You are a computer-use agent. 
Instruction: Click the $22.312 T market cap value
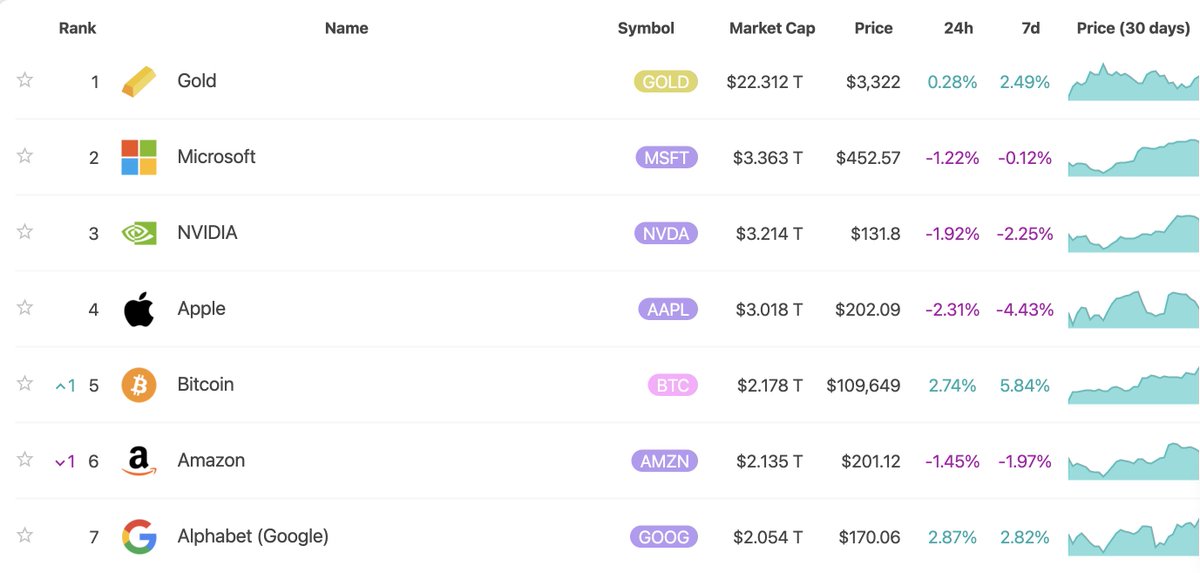coord(765,82)
